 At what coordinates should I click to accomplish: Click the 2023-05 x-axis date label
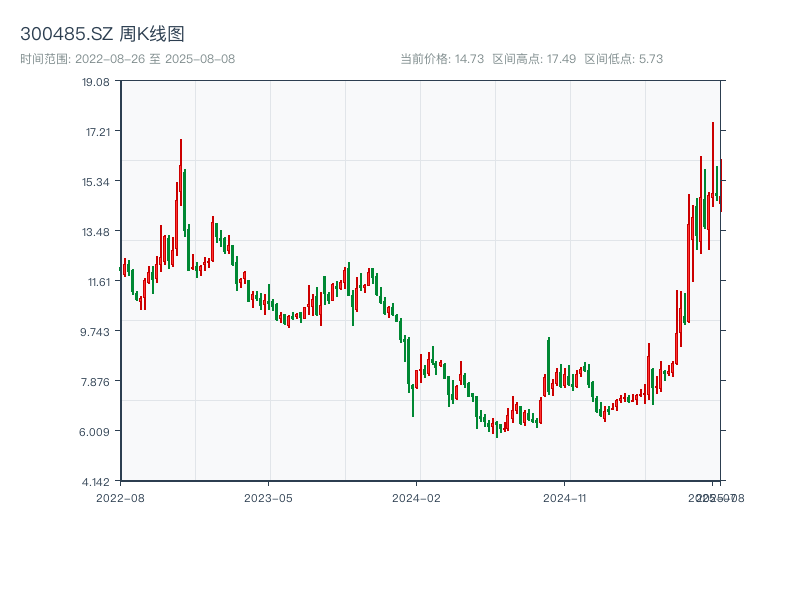click(x=269, y=497)
